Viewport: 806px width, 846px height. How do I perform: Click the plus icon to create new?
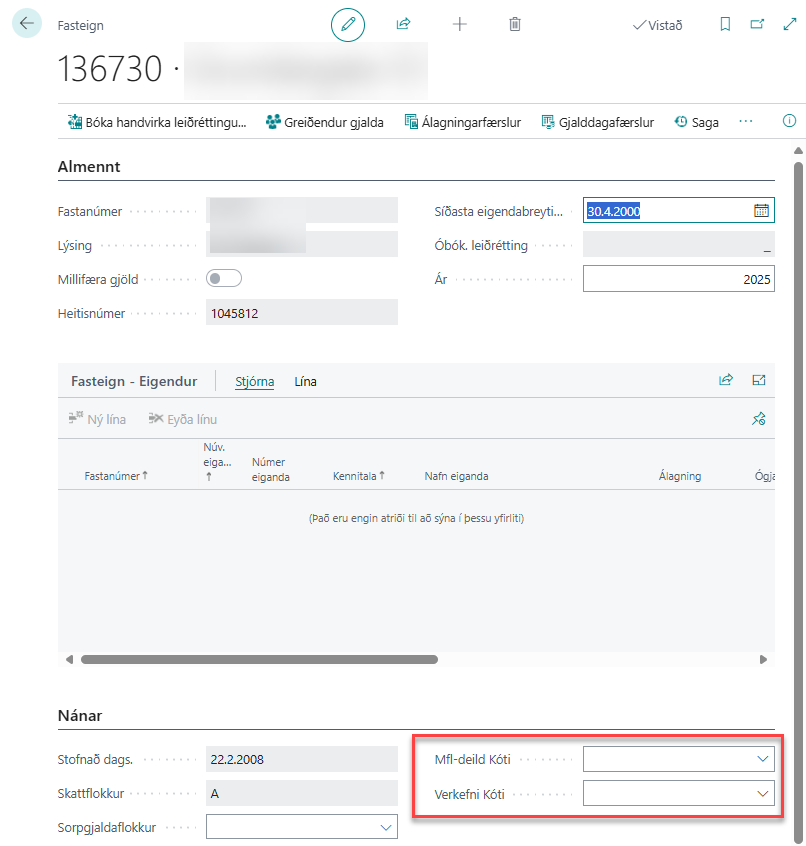pos(460,25)
